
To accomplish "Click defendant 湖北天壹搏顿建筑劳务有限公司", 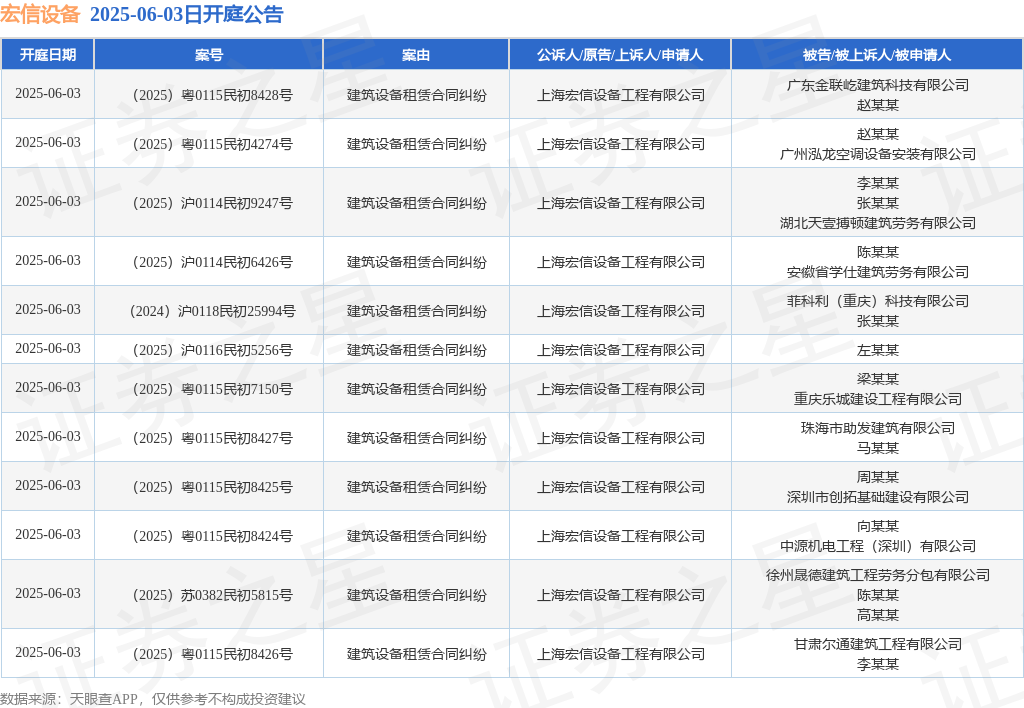I will tap(877, 223).
